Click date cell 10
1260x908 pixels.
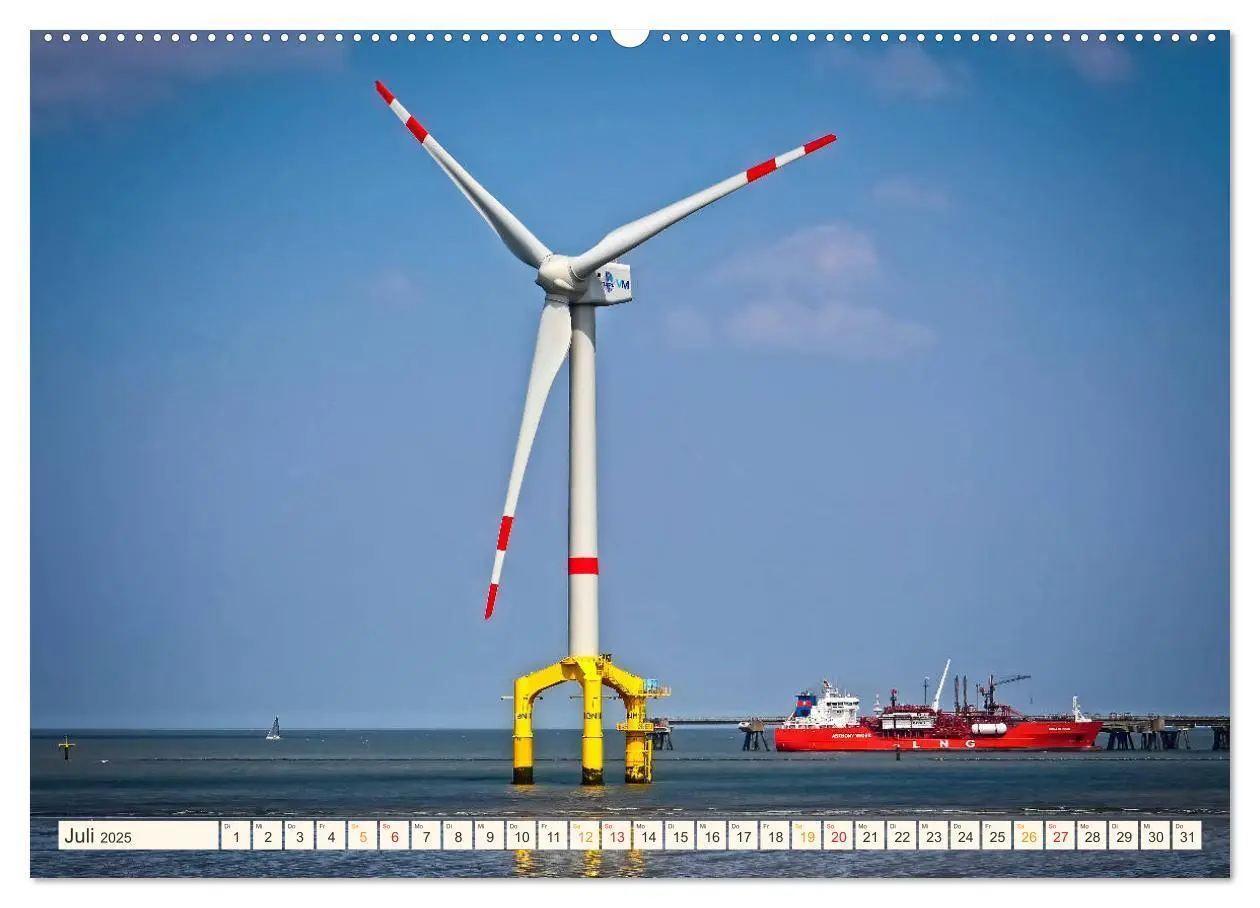click(521, 836)
